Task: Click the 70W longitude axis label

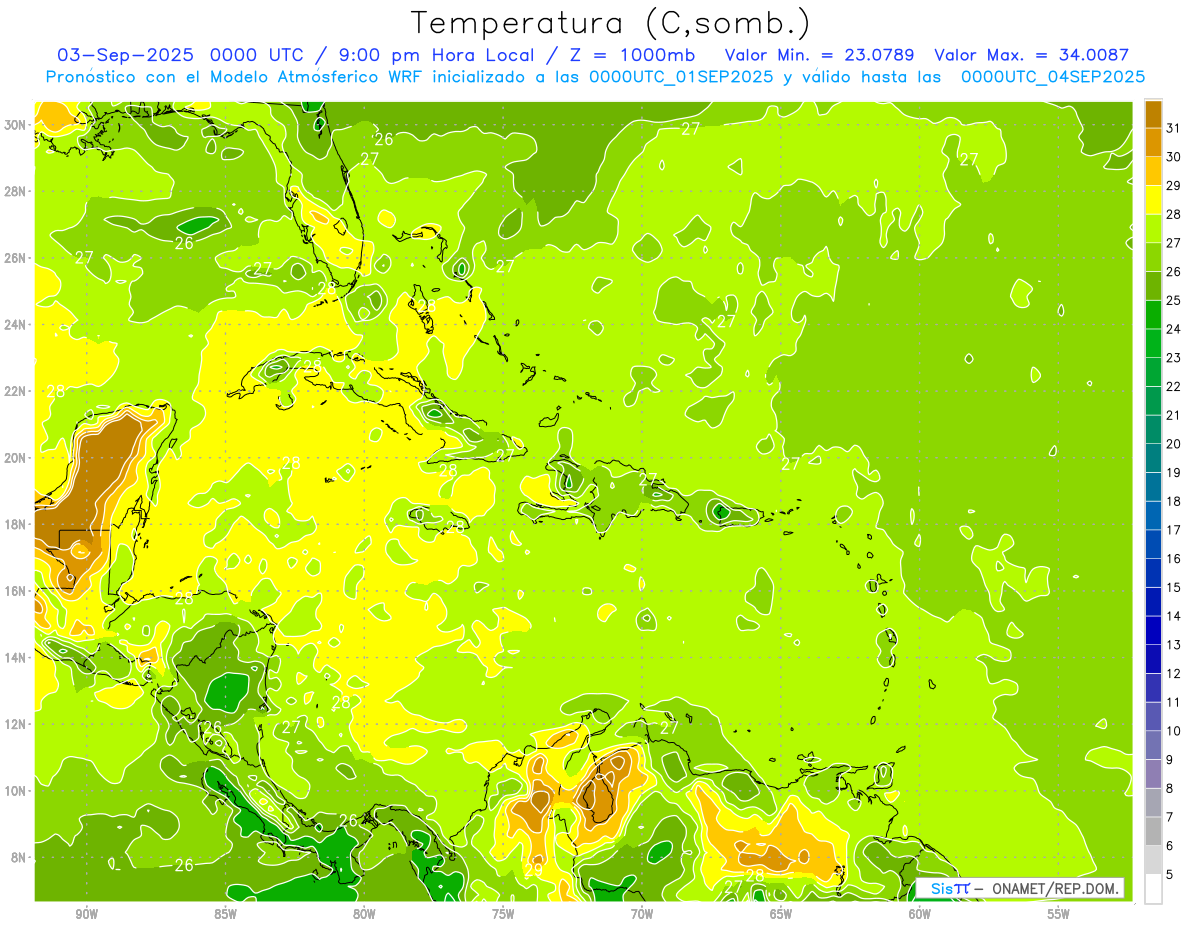Action: click(x=642, y=914)
